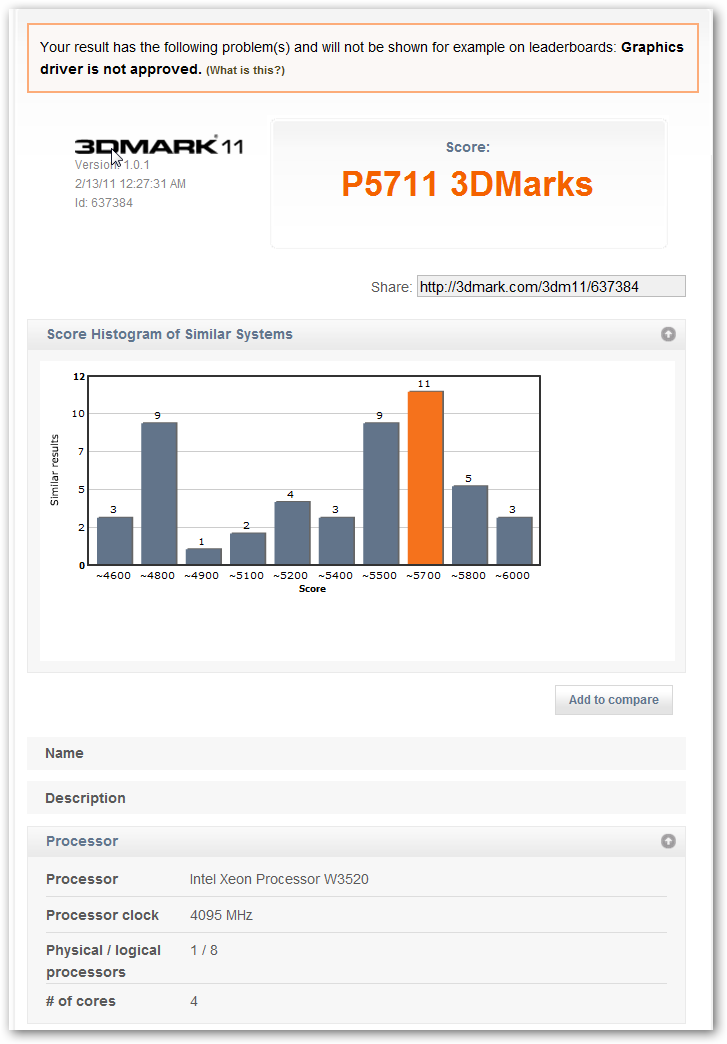Click the "4095 MHz" processor clock value
This screenshot has width=727, height=1044.
tap(221, 915)
